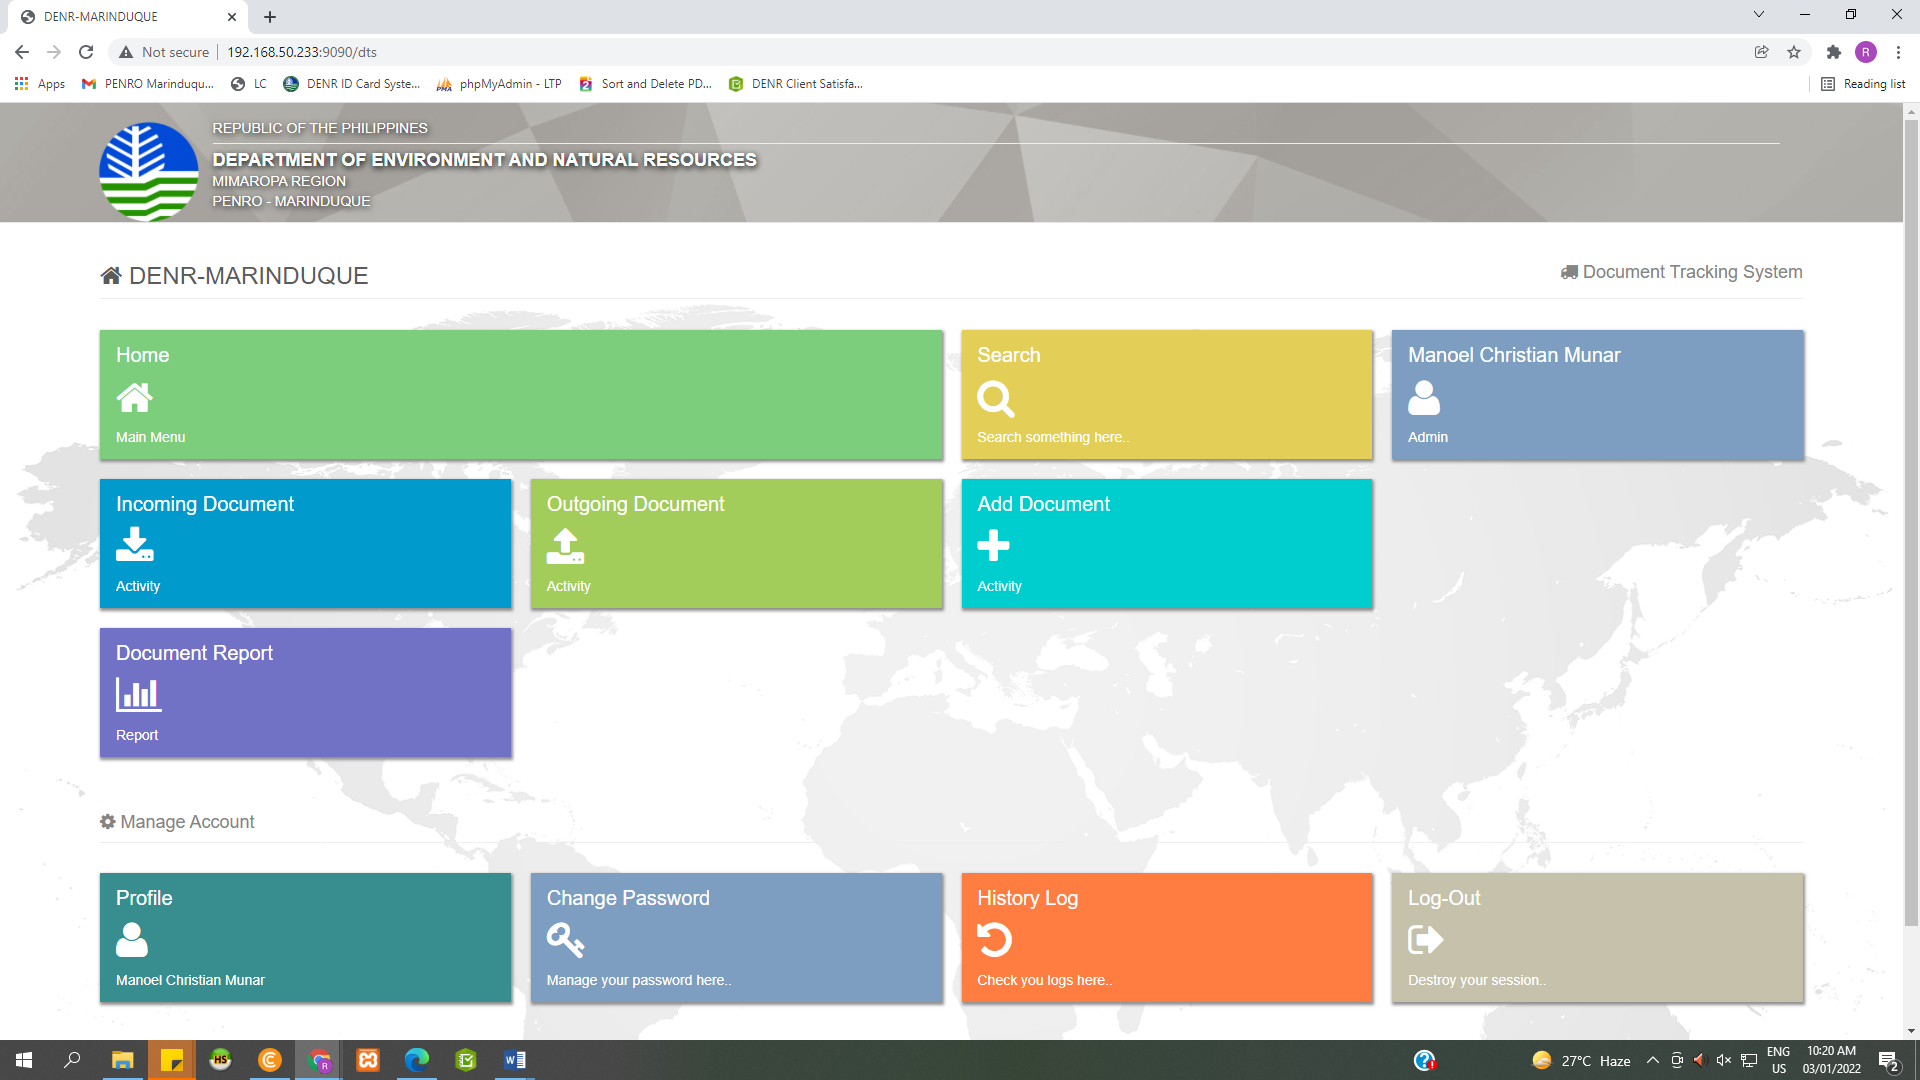The image size is (1920, 1080).
Task: Open Microsoft Edge from the taskbar
Action: tap(417, 1060)
